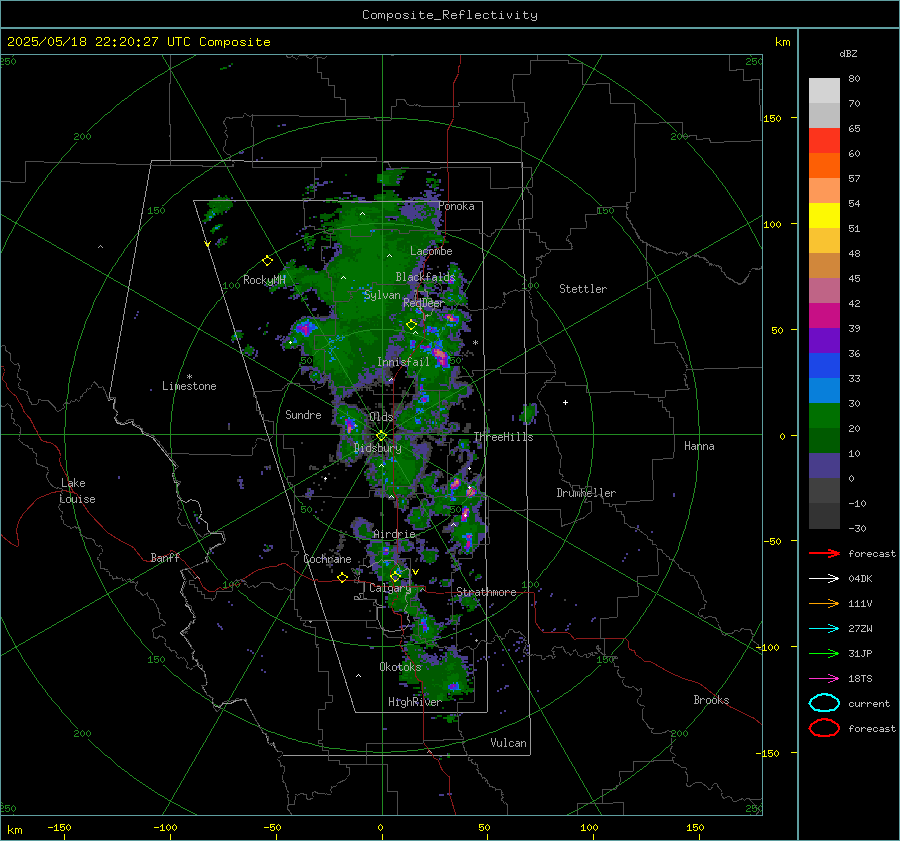The image size is (900, 841).
Task: Click the Limestone label
Action: [x=189, y=386]
